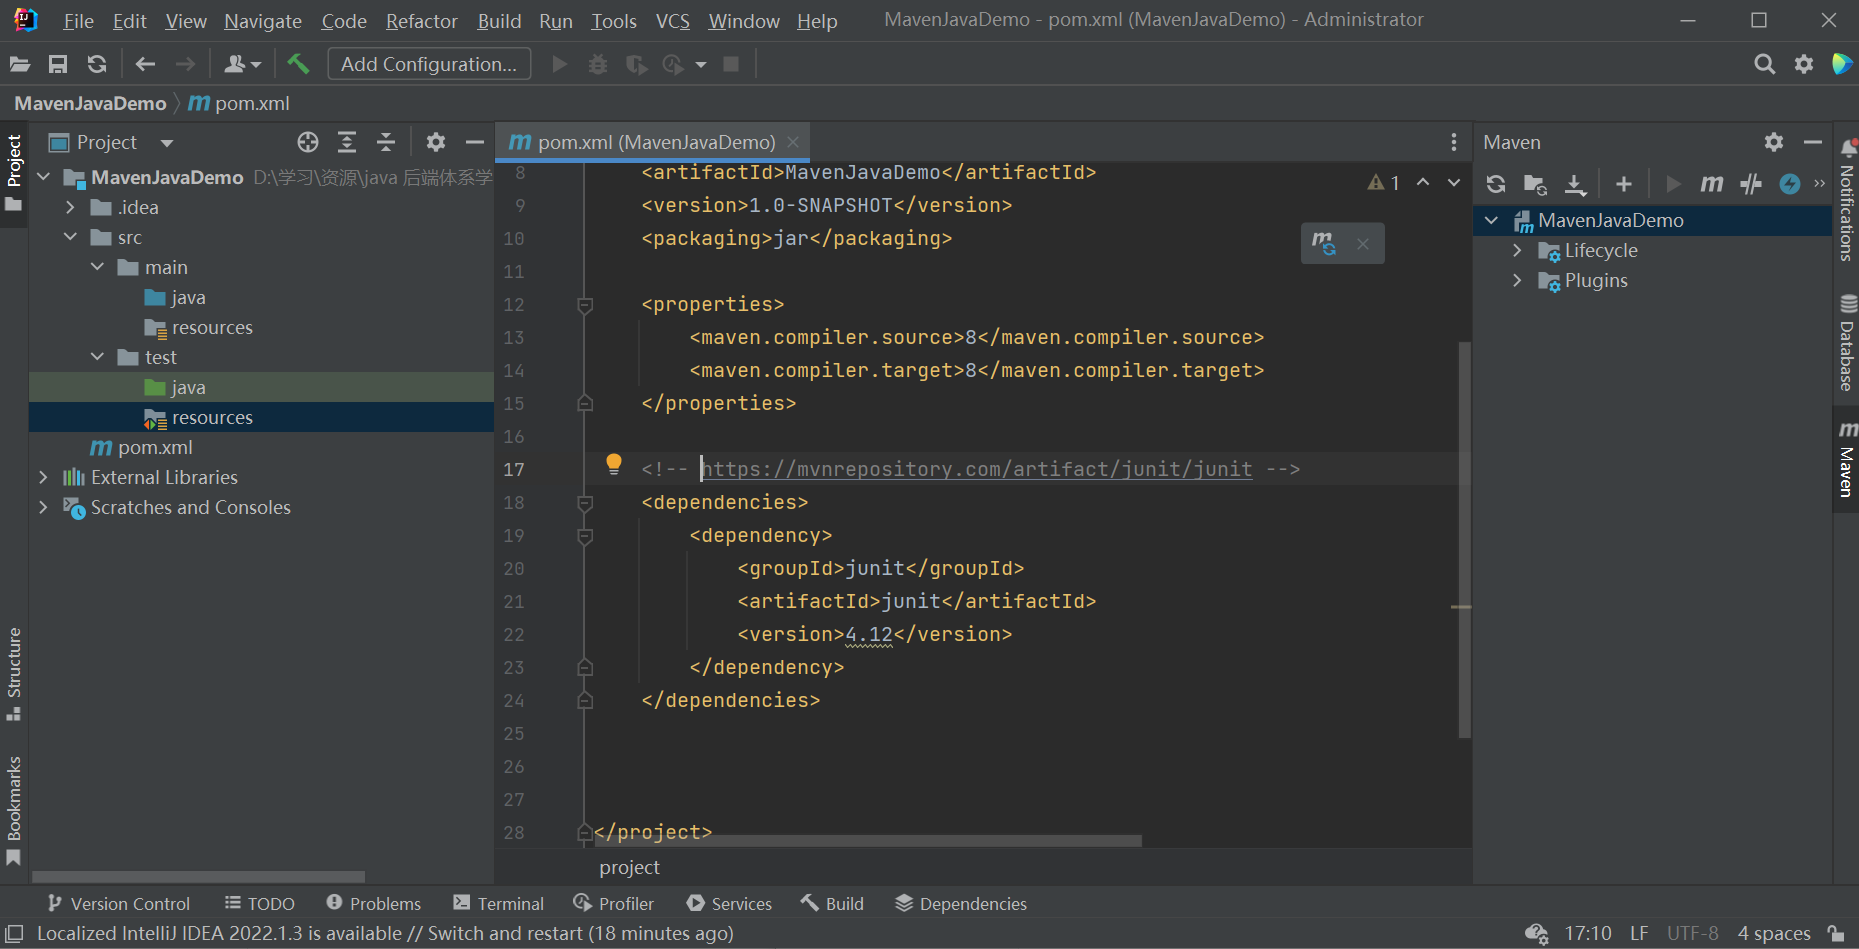Open Search Everywhere with the magnifier icon
Viewport: 1859px width, 949px height.
[x=1765, y=64]
